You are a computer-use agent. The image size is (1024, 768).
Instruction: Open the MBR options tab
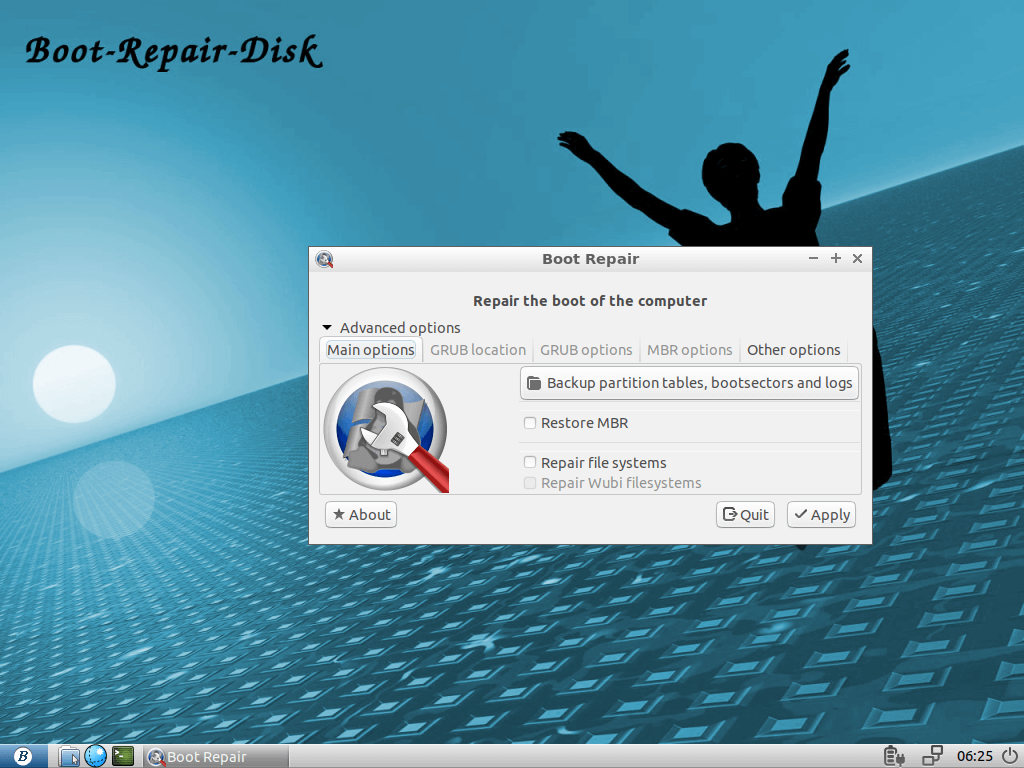click(690, 350)
